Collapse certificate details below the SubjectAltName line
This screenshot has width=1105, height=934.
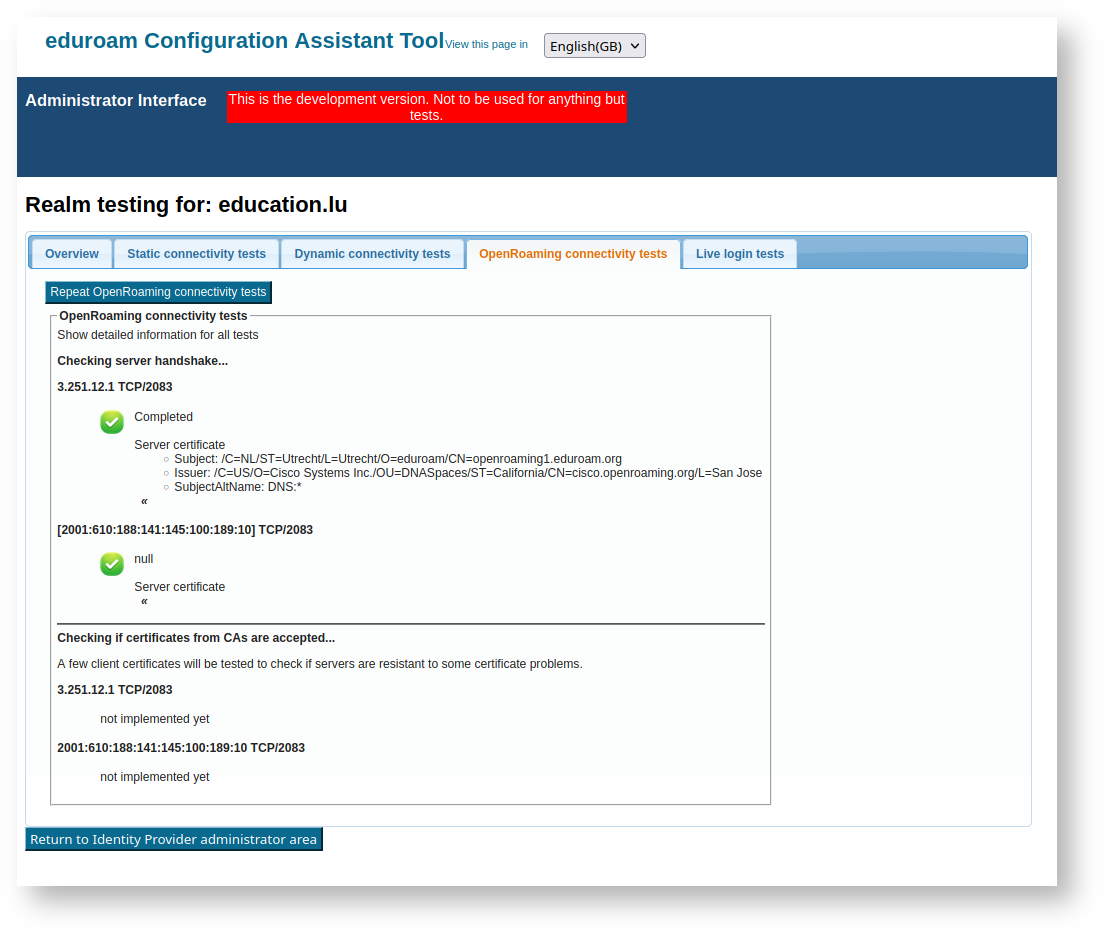coord(144,501)
